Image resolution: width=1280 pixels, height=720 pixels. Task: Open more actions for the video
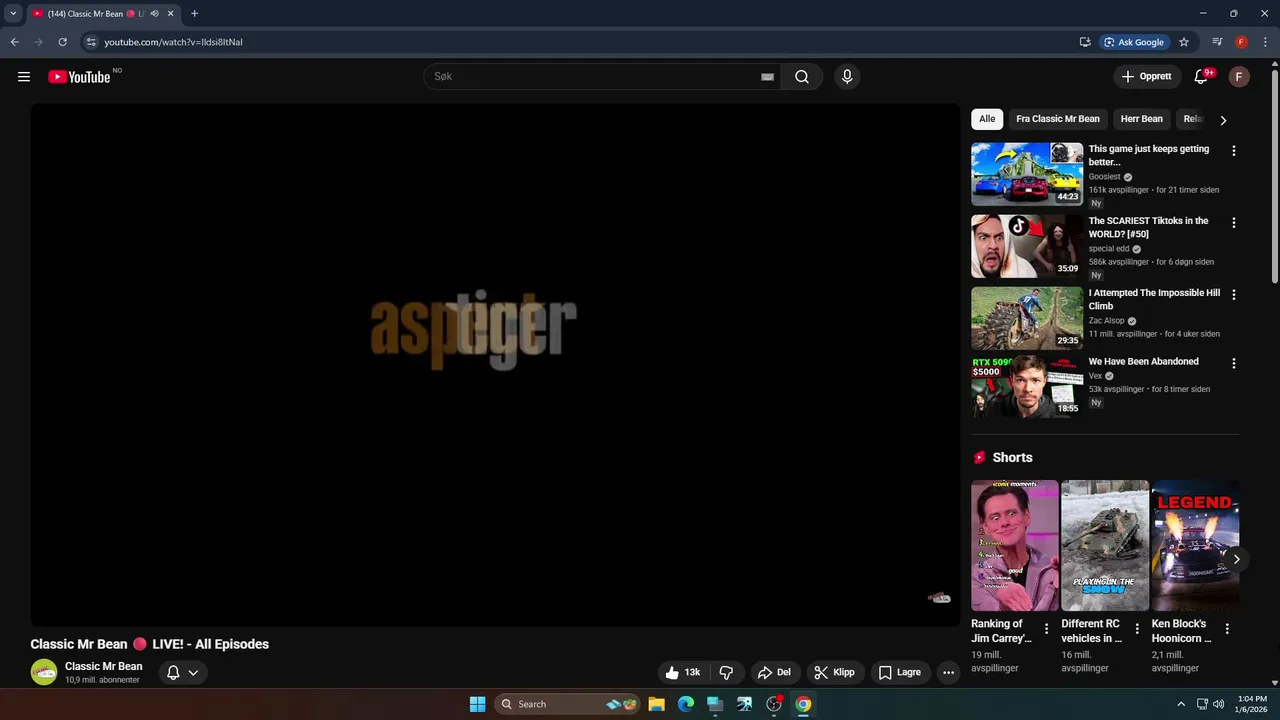(949, 673)
